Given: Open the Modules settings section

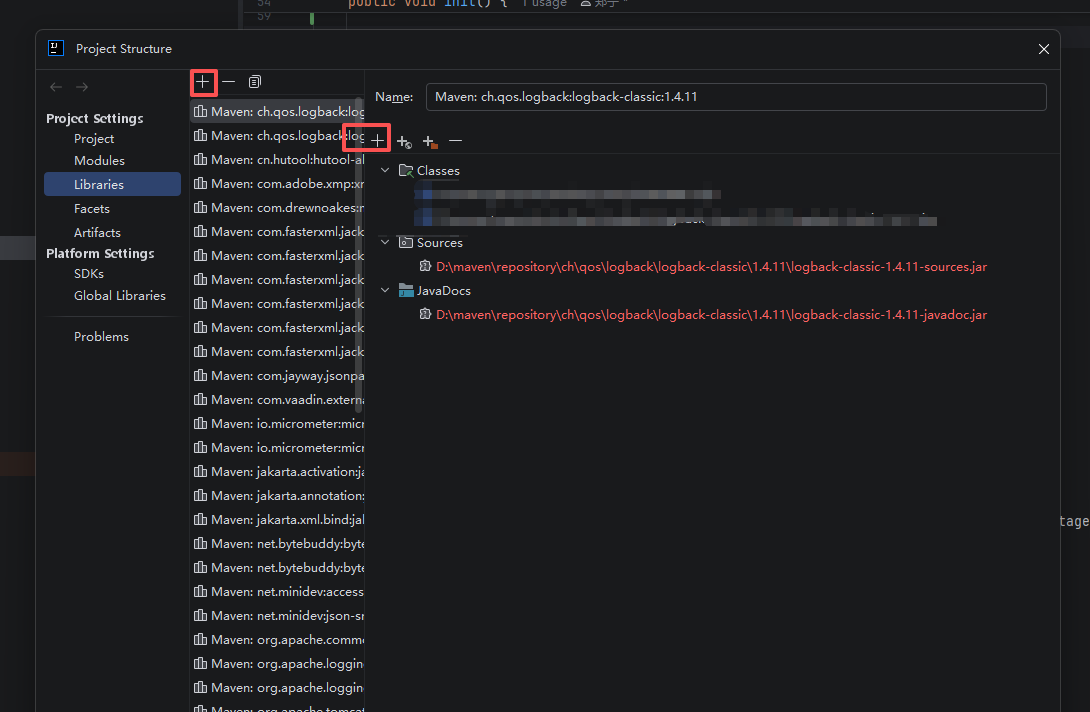Looking at the screenshot, I should [99, 160].
